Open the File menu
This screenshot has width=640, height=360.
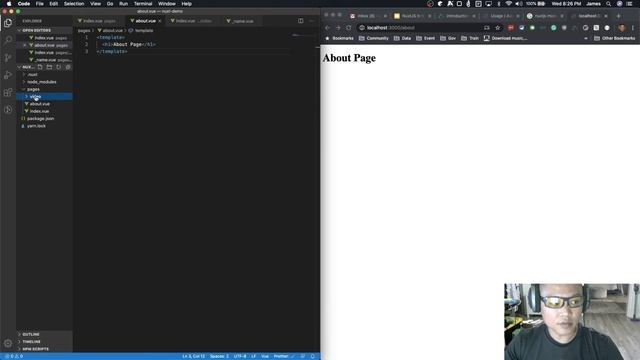[x=40, y=4]
